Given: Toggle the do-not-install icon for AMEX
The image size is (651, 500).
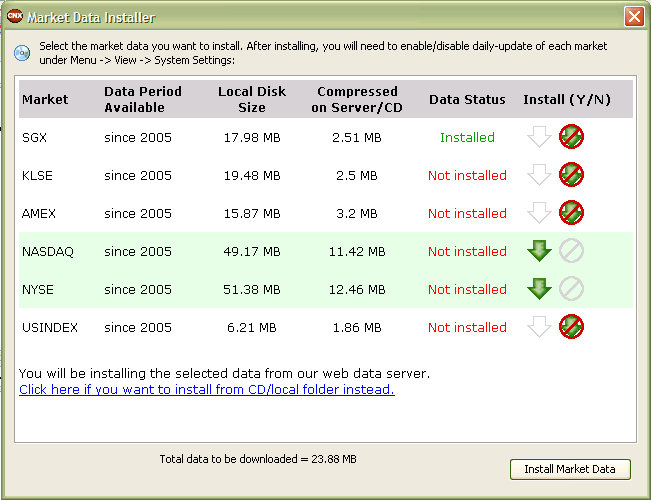Looking at the screenshot, I should coord(572,213).
